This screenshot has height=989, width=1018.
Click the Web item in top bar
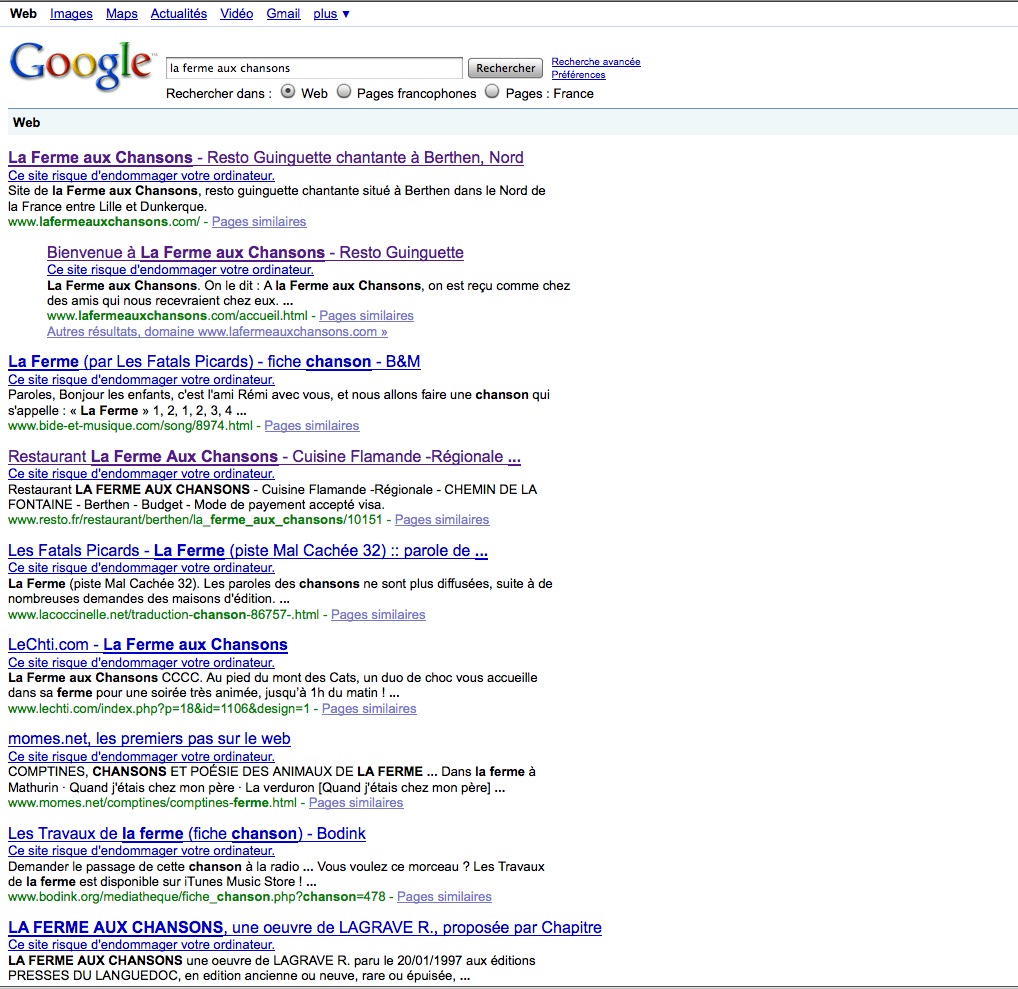click(x=23, y=14)
